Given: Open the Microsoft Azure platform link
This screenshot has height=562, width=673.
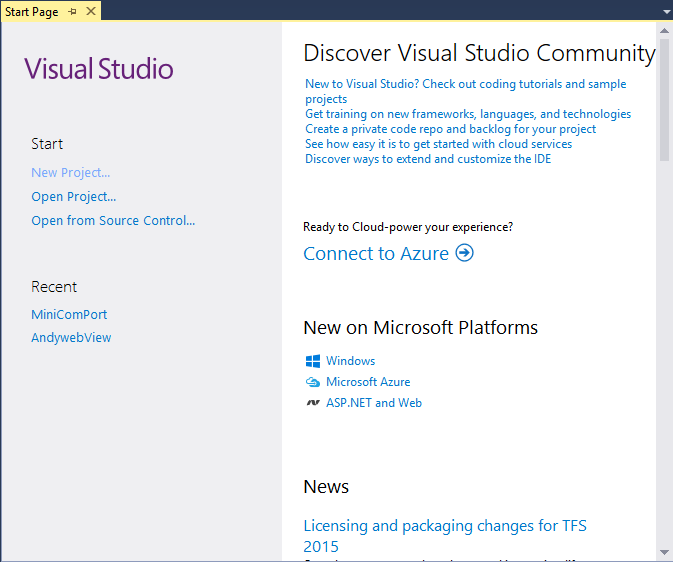Looking at the screenshot, I should (368, 382).
